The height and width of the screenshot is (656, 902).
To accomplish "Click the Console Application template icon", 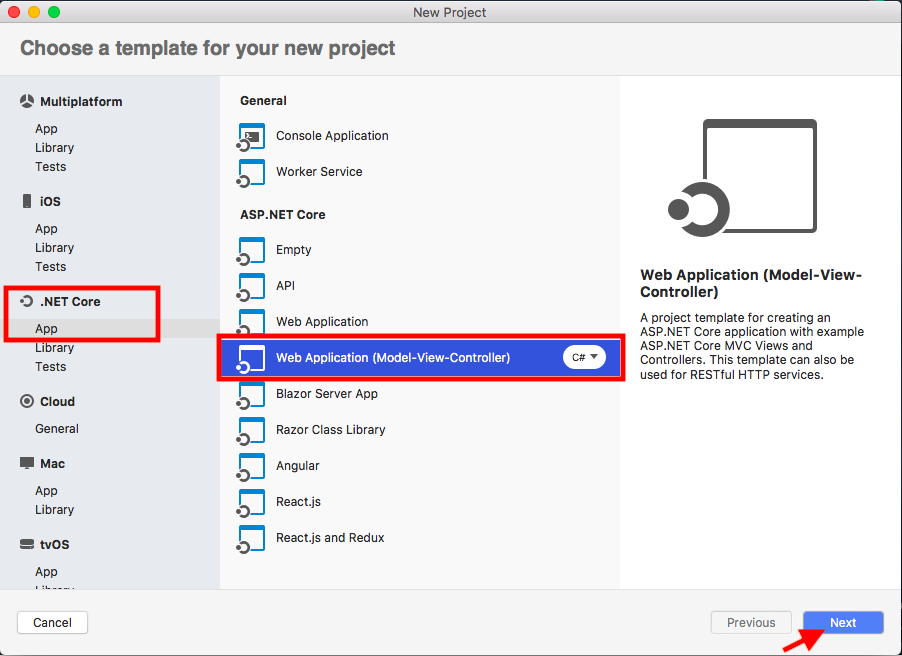I will pos(251,137).
